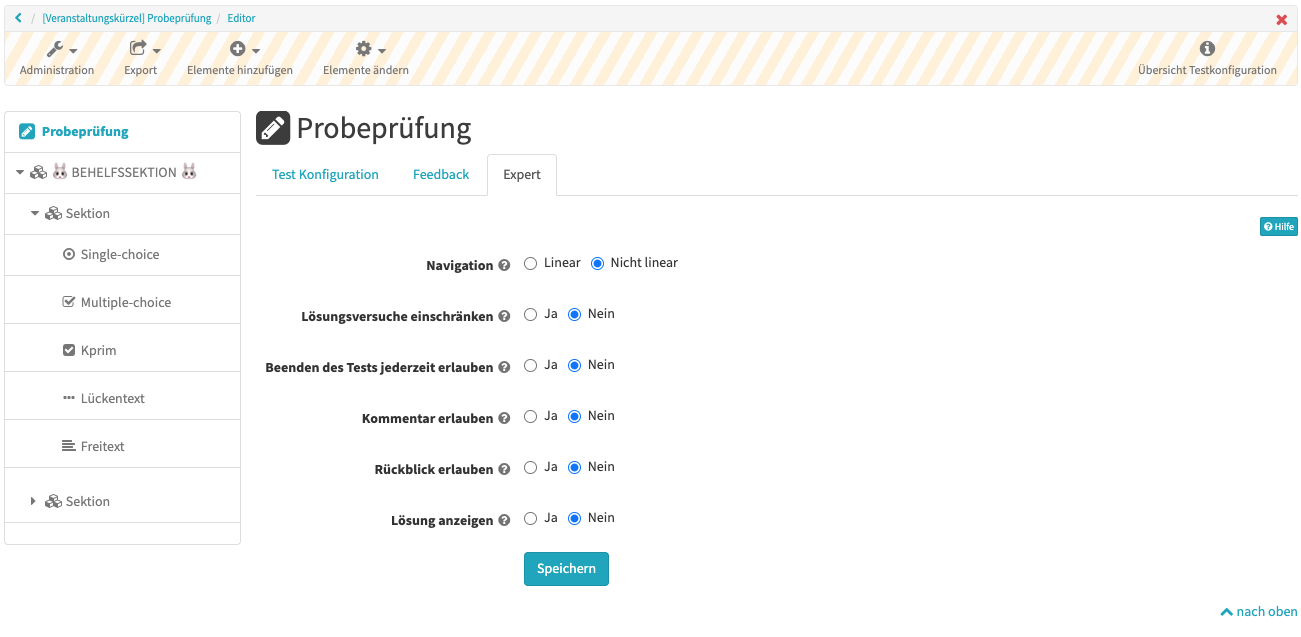Expand the lower Sektion entry
The height and width of the screenshot is (637, 1301).
click(33, 500)
